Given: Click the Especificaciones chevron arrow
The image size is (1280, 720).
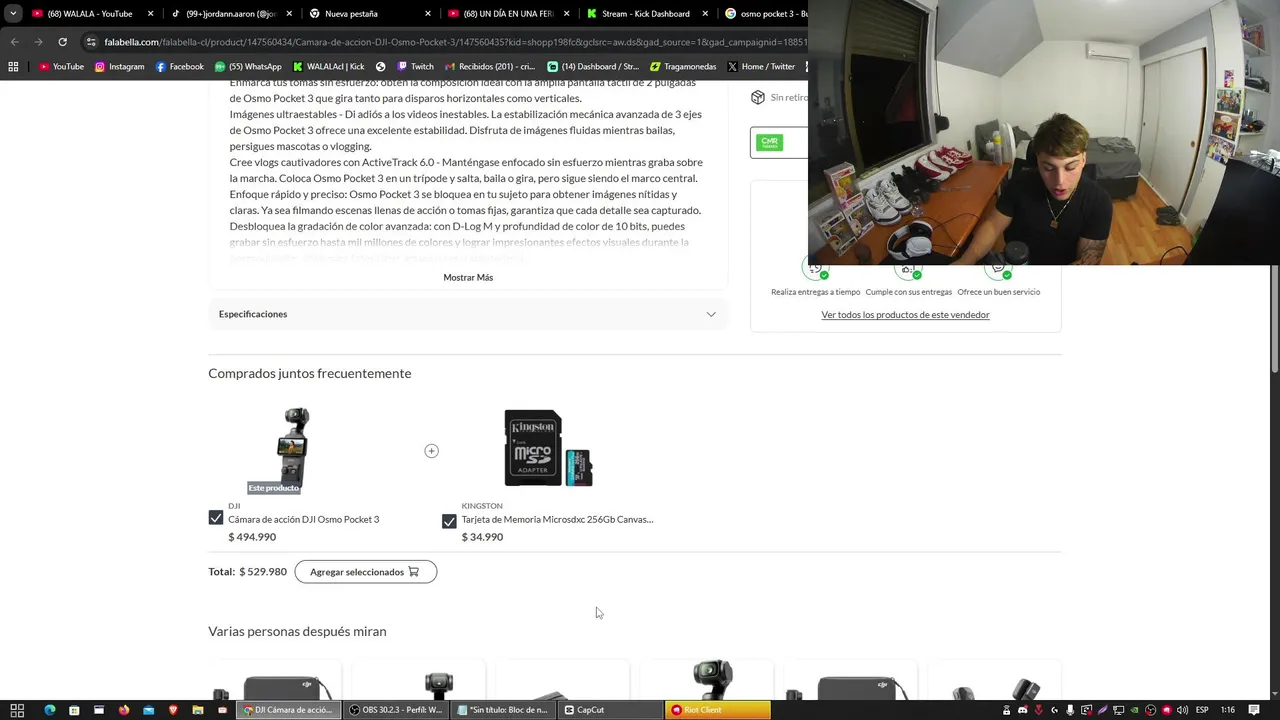Looking at the screenshot, I should click(711, 314).
